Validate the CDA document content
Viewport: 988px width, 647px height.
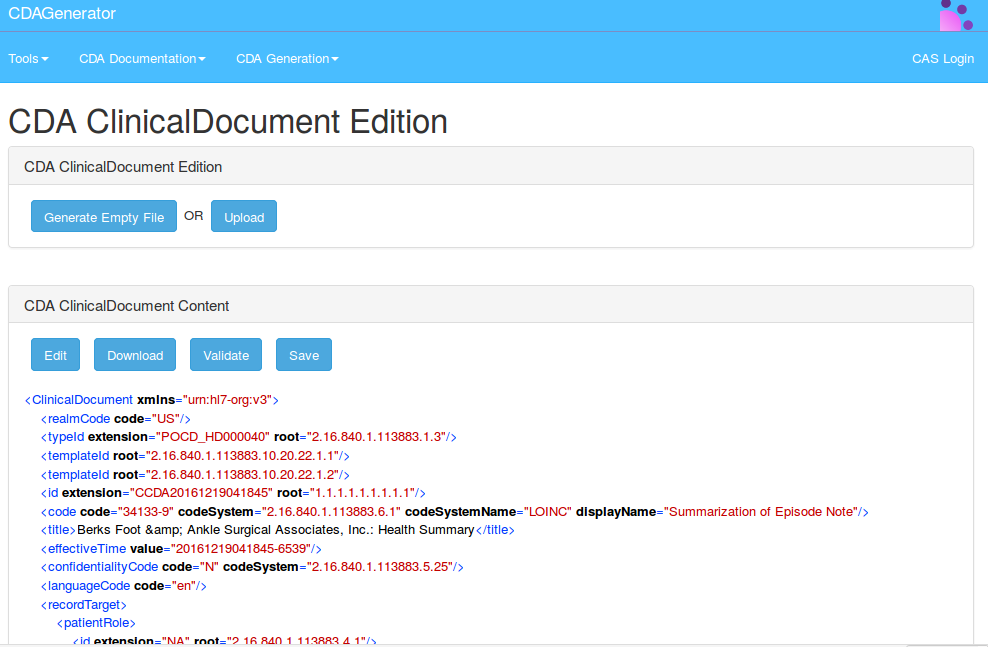click(226, 355)
